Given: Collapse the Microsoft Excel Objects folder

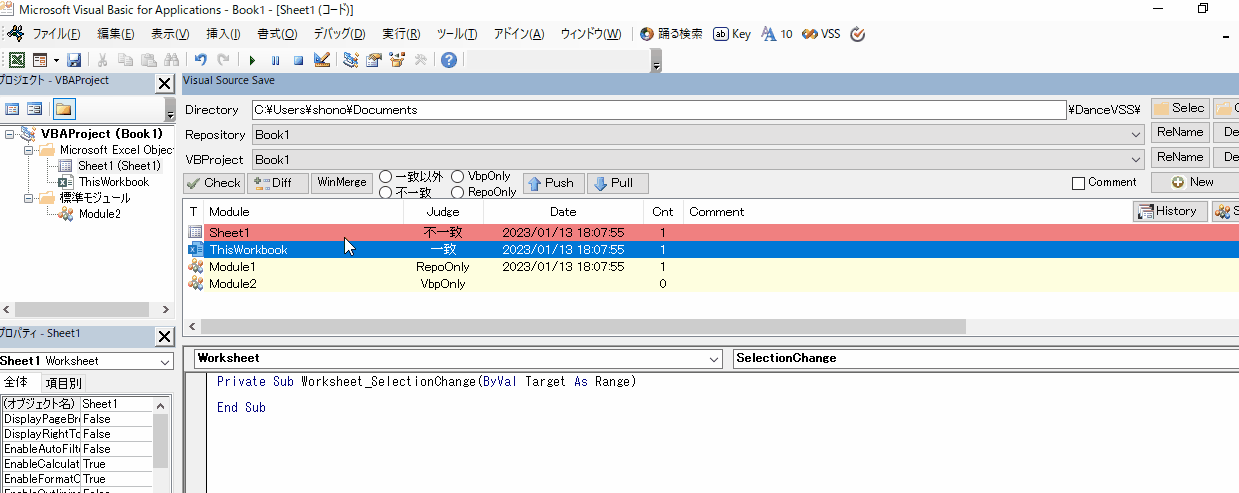Looking at the screenshot, I should pyautogui.click(x=30, y=150).
